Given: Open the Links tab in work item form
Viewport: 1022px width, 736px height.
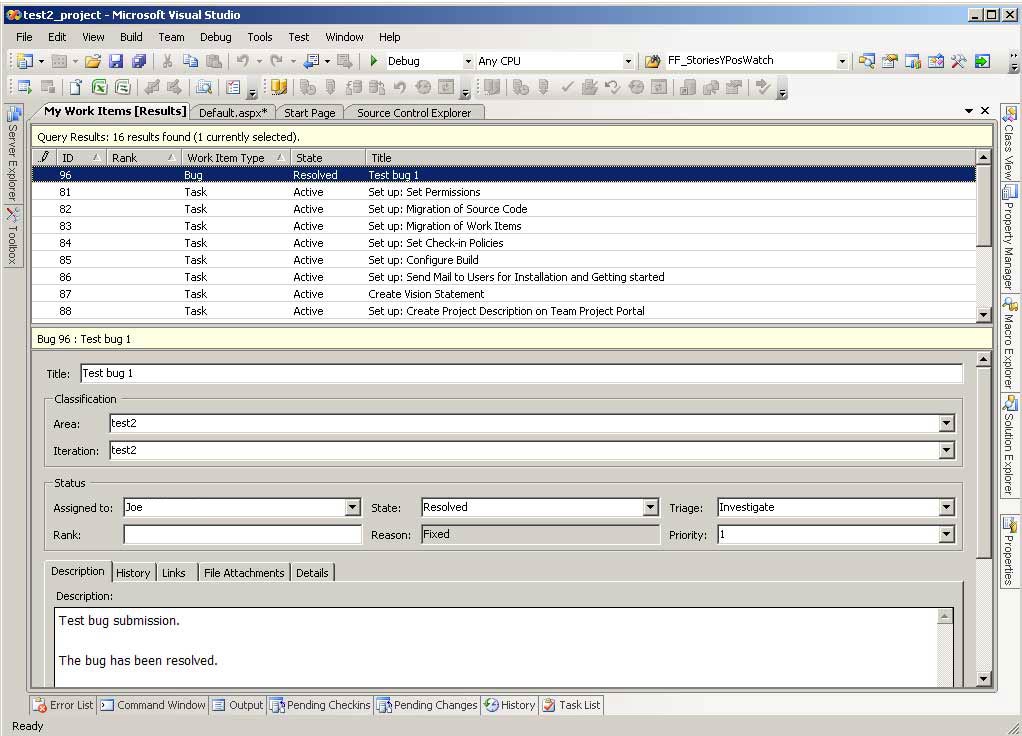Looking at the screenshot, I should pos(174,573).
